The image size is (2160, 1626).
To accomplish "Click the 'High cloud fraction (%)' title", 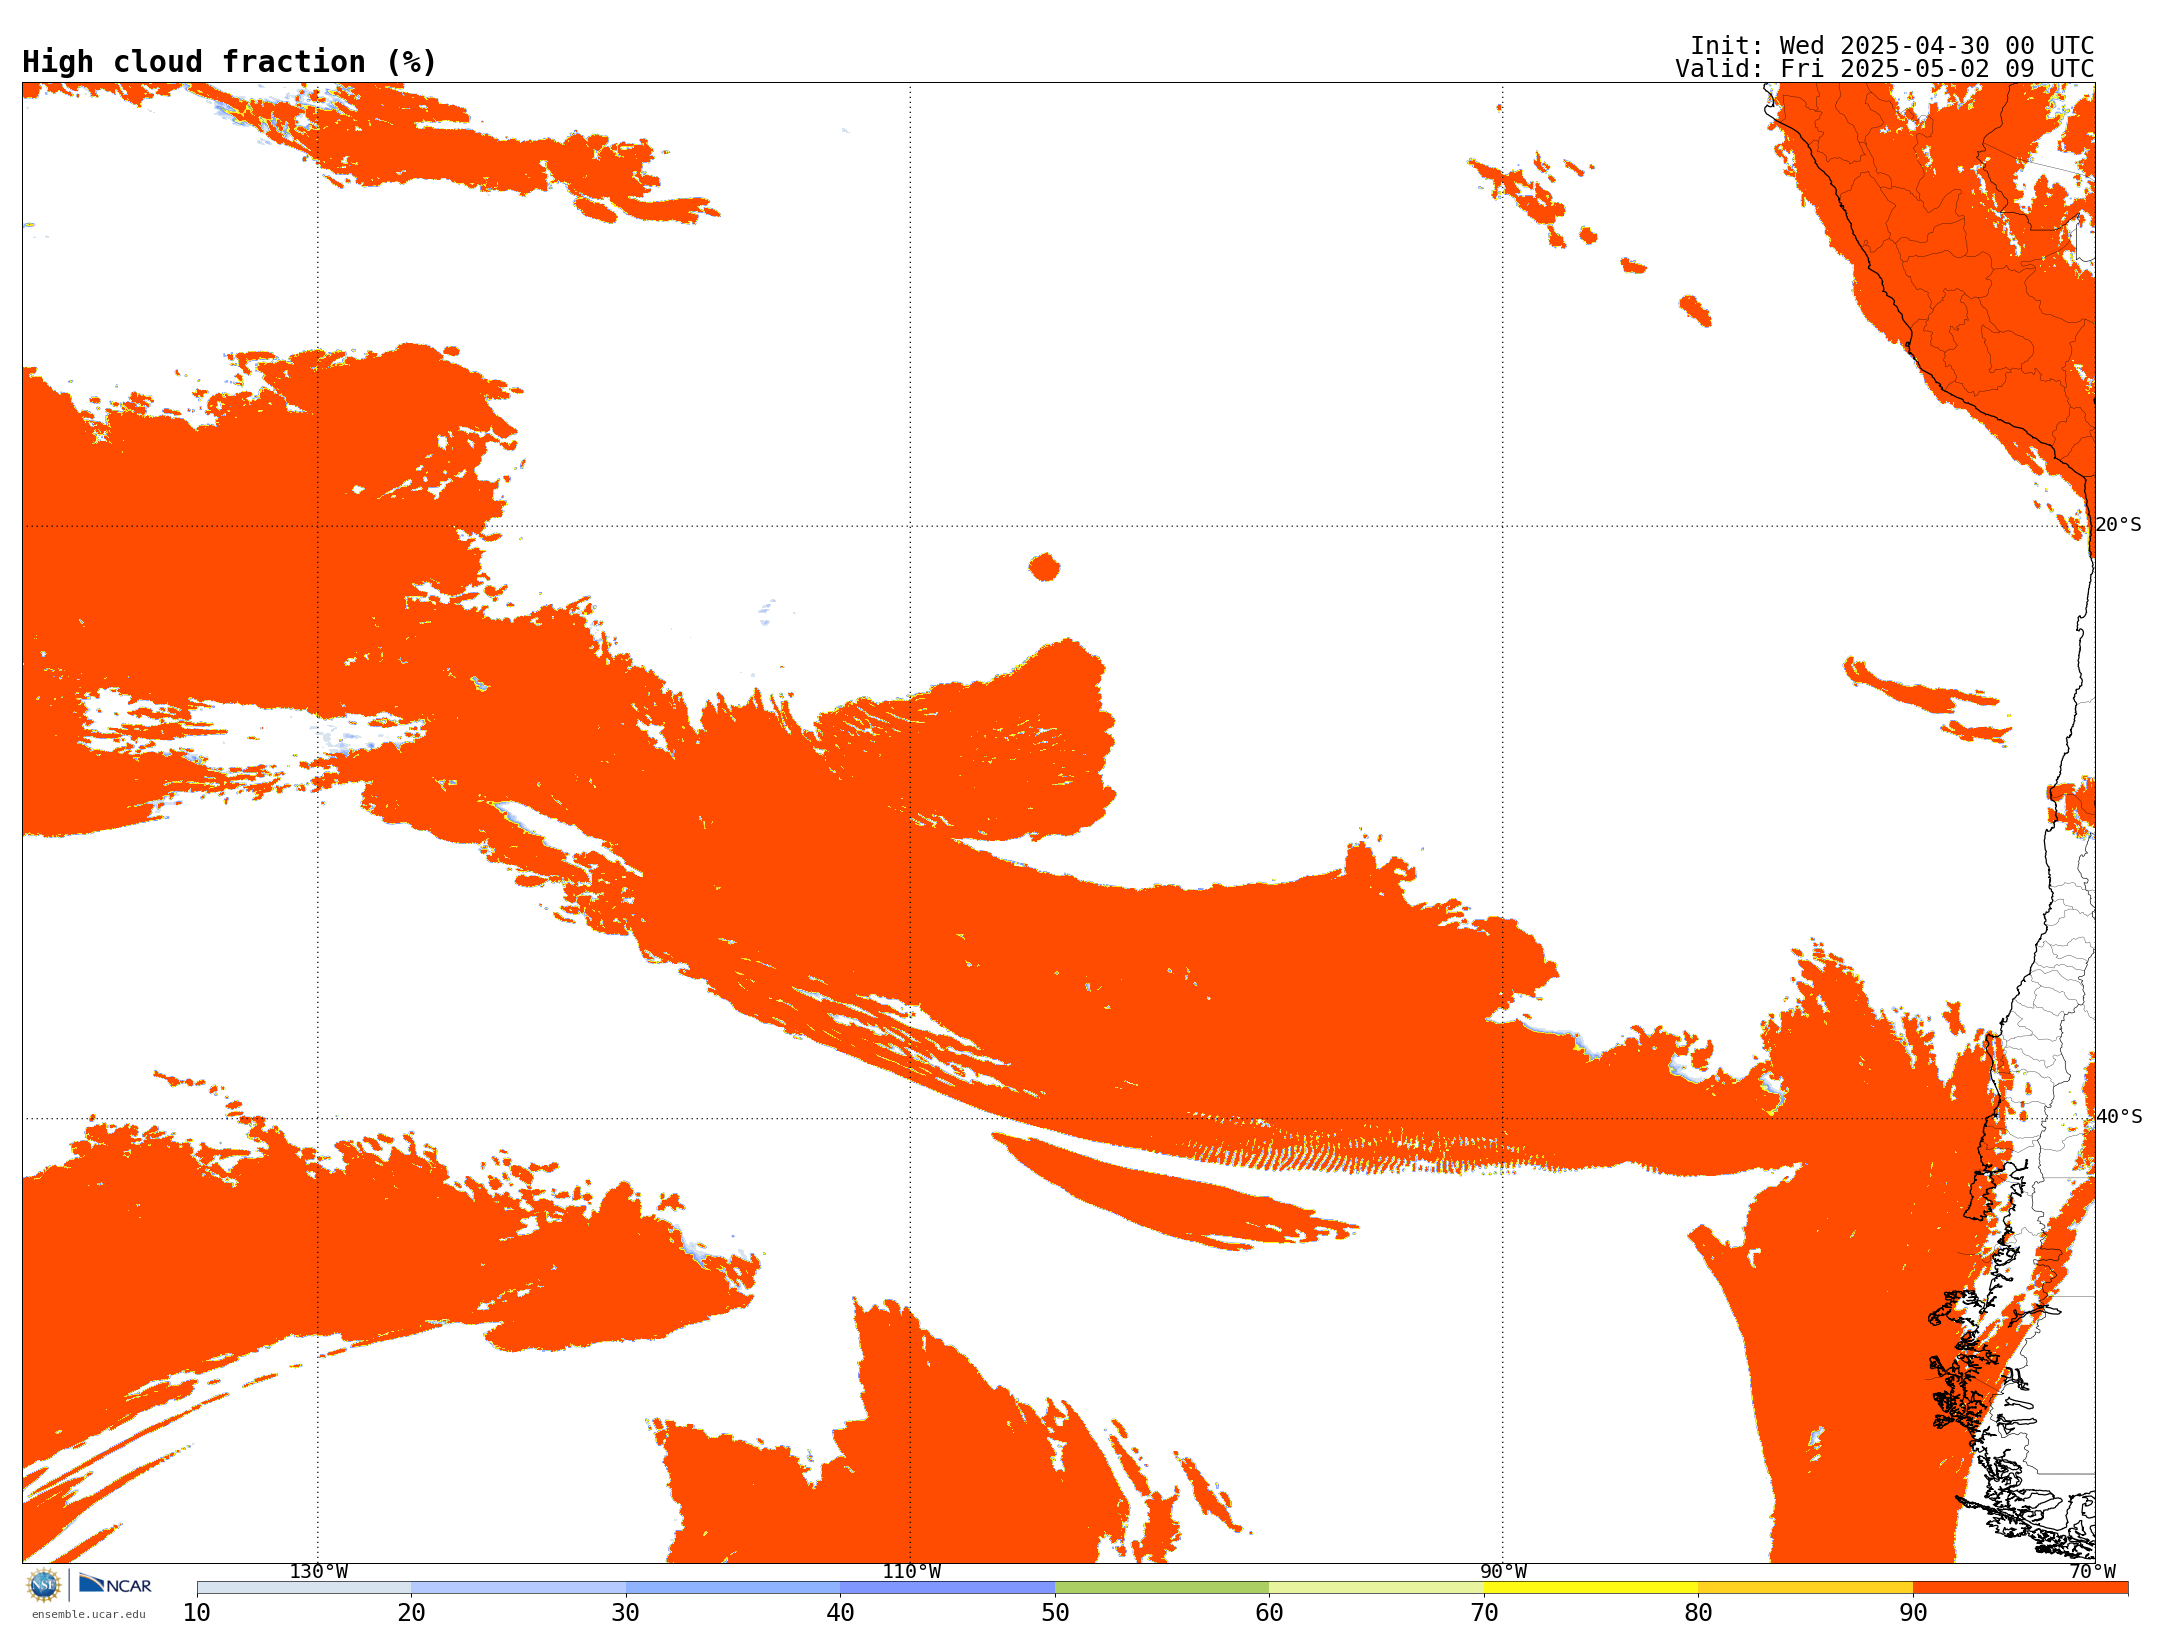I will click(229, 62).
